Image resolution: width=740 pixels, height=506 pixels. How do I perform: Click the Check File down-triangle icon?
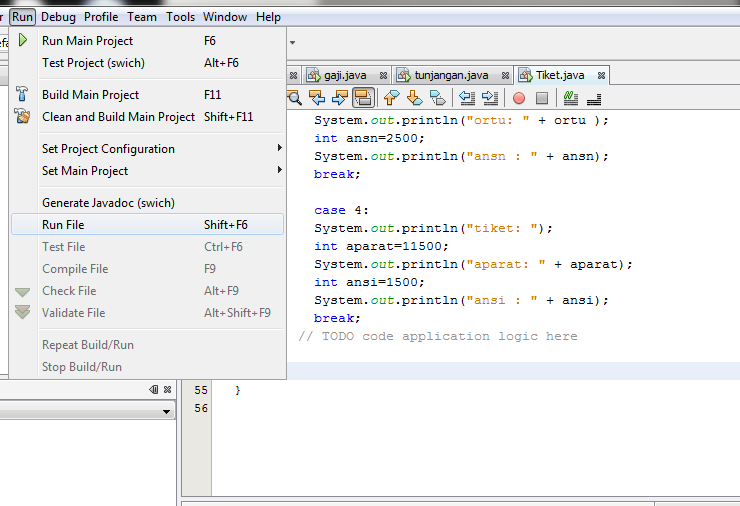pyautogui.click(x=22, y=292)
